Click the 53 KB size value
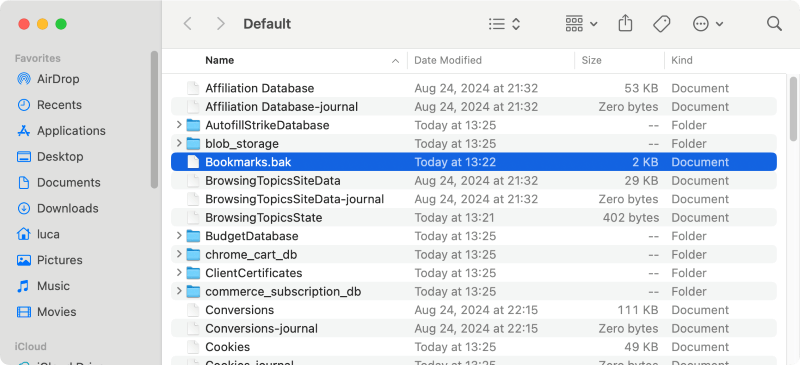Screen dimensions: 800x365 point(641,88)
